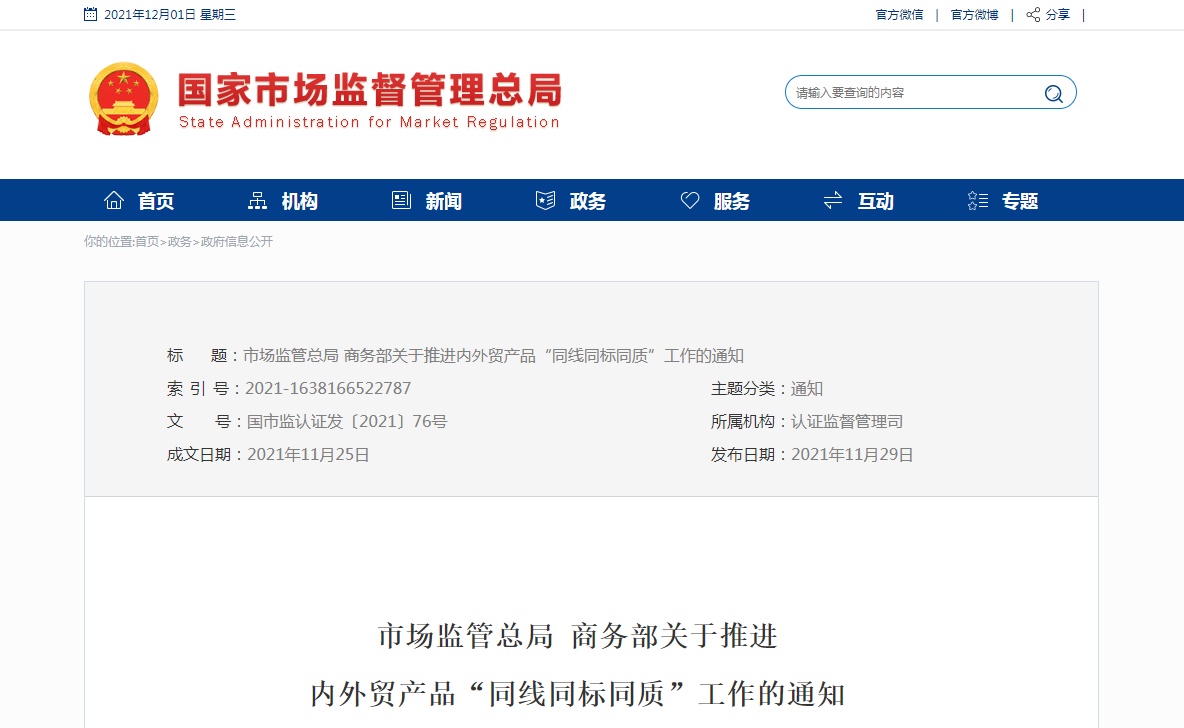
Task: Click the book icon for 政务
Action: pos(545,201)
